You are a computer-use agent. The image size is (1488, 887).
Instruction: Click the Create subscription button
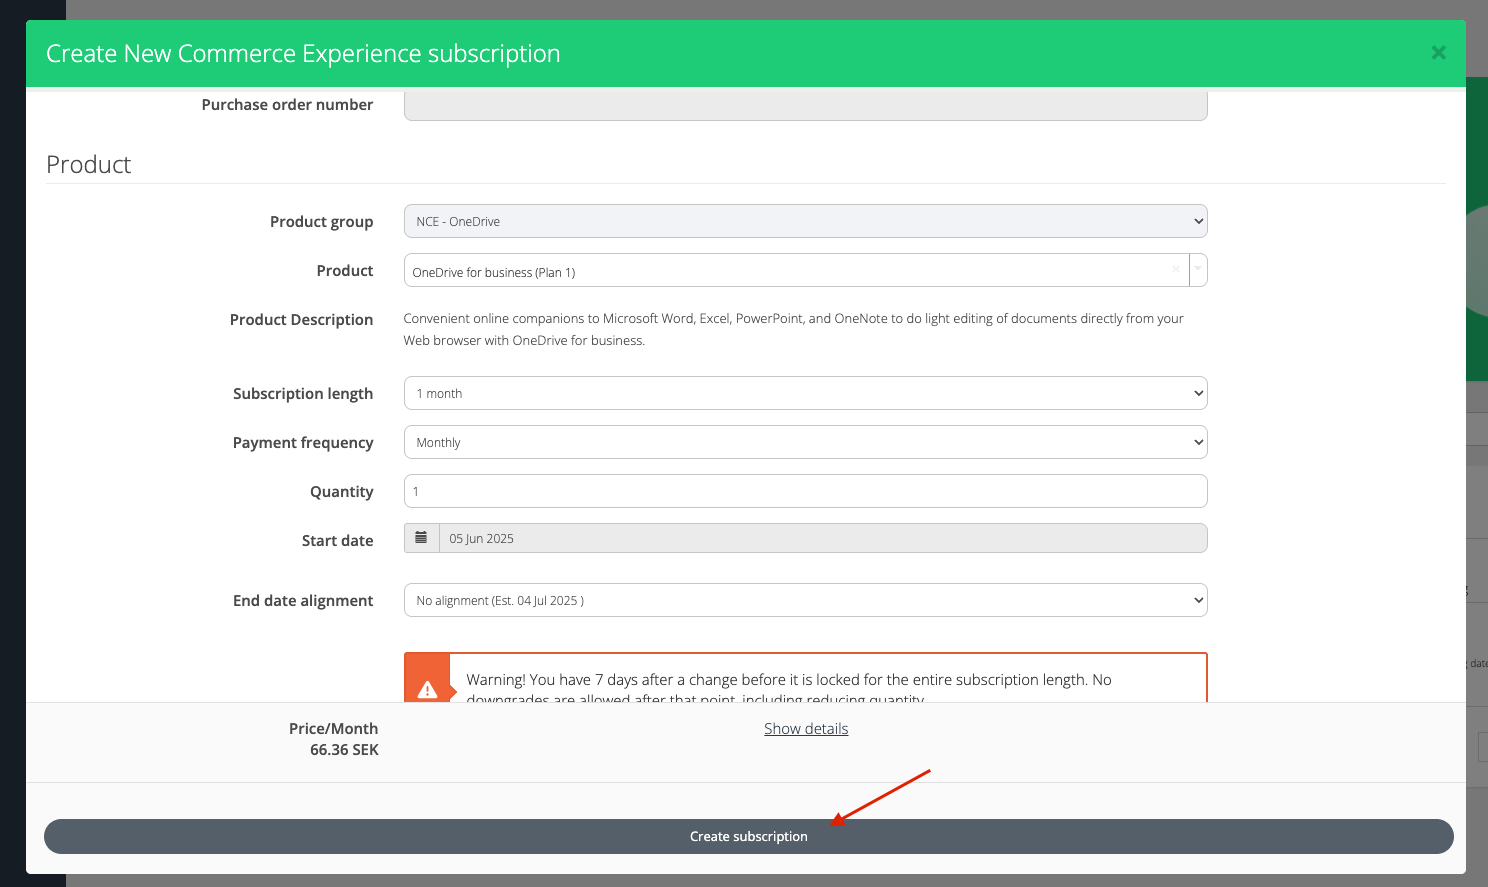tap(748, 836)
